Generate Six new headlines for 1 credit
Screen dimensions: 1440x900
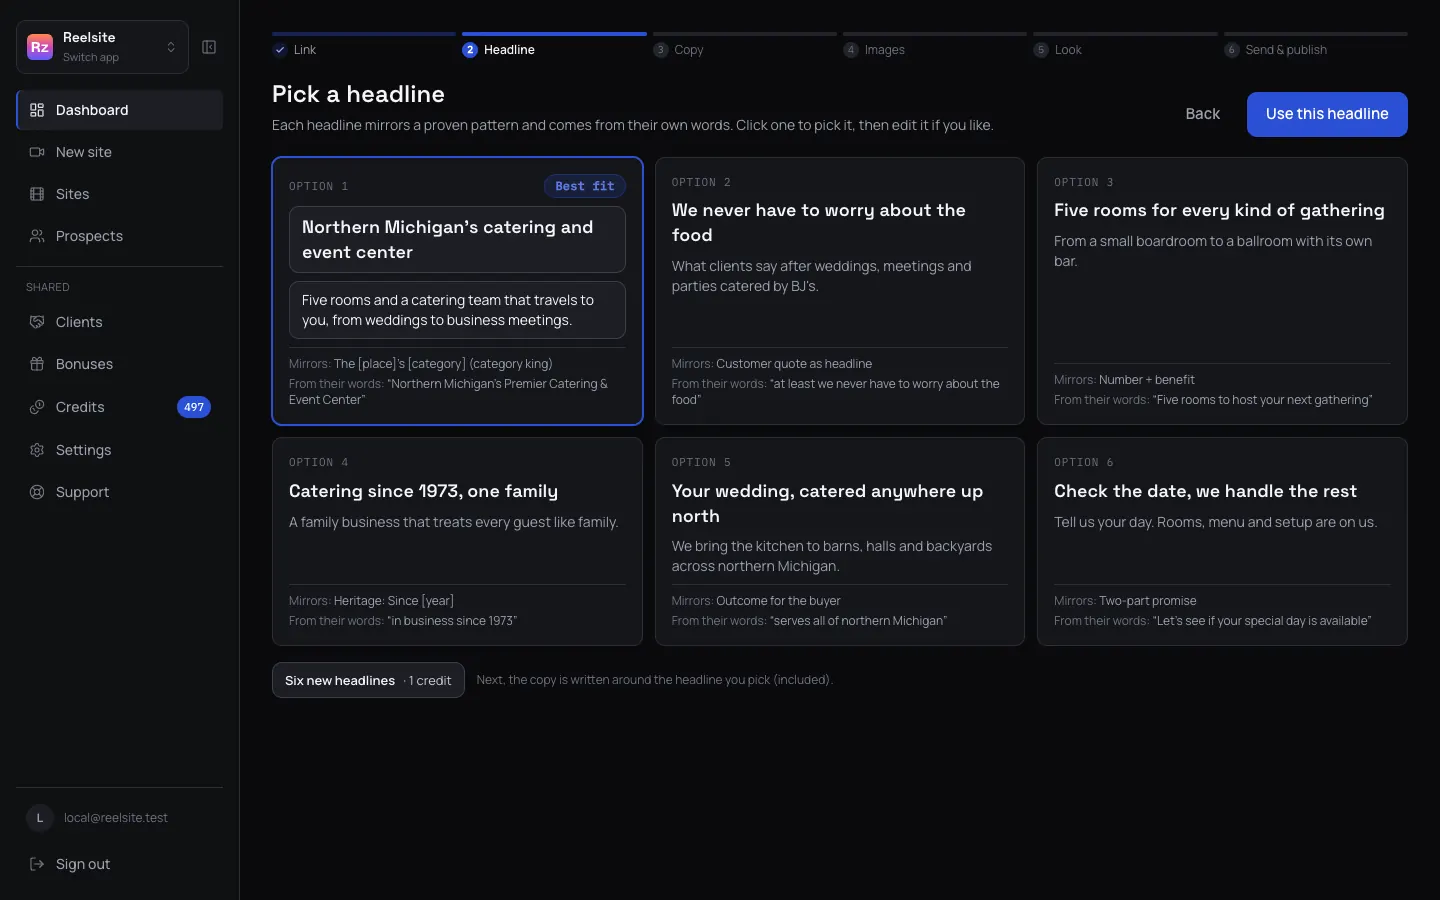pos(368,680)
